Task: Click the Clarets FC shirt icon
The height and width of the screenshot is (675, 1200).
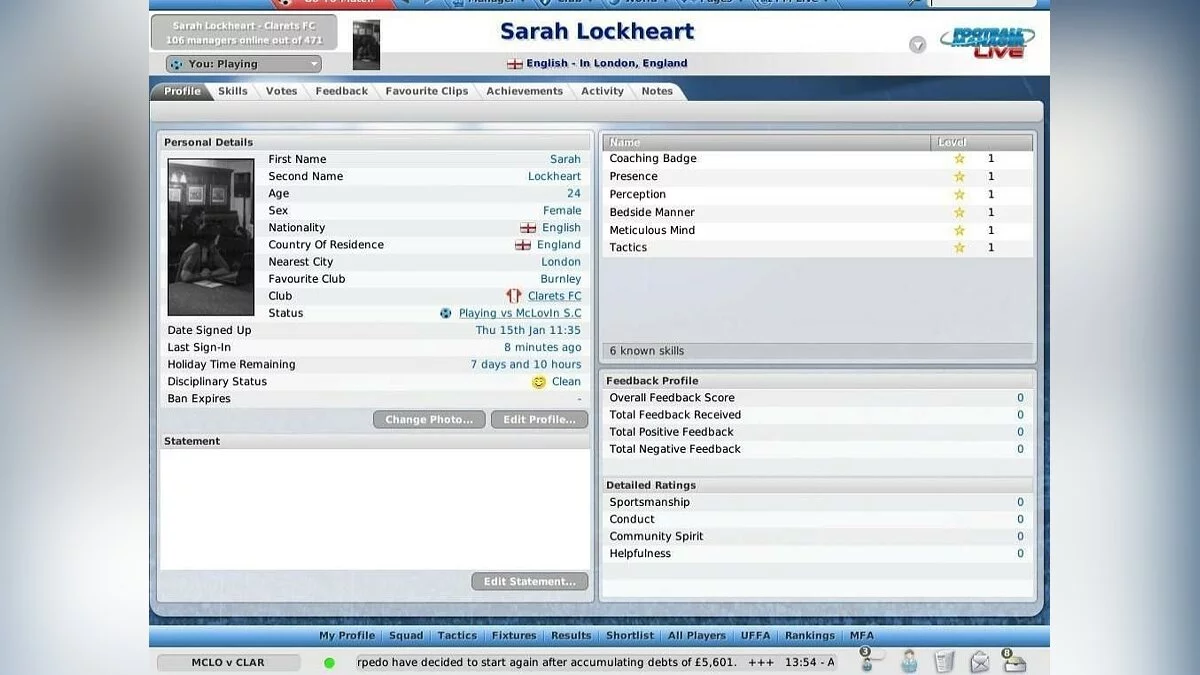Action: (x=513, y=296)
